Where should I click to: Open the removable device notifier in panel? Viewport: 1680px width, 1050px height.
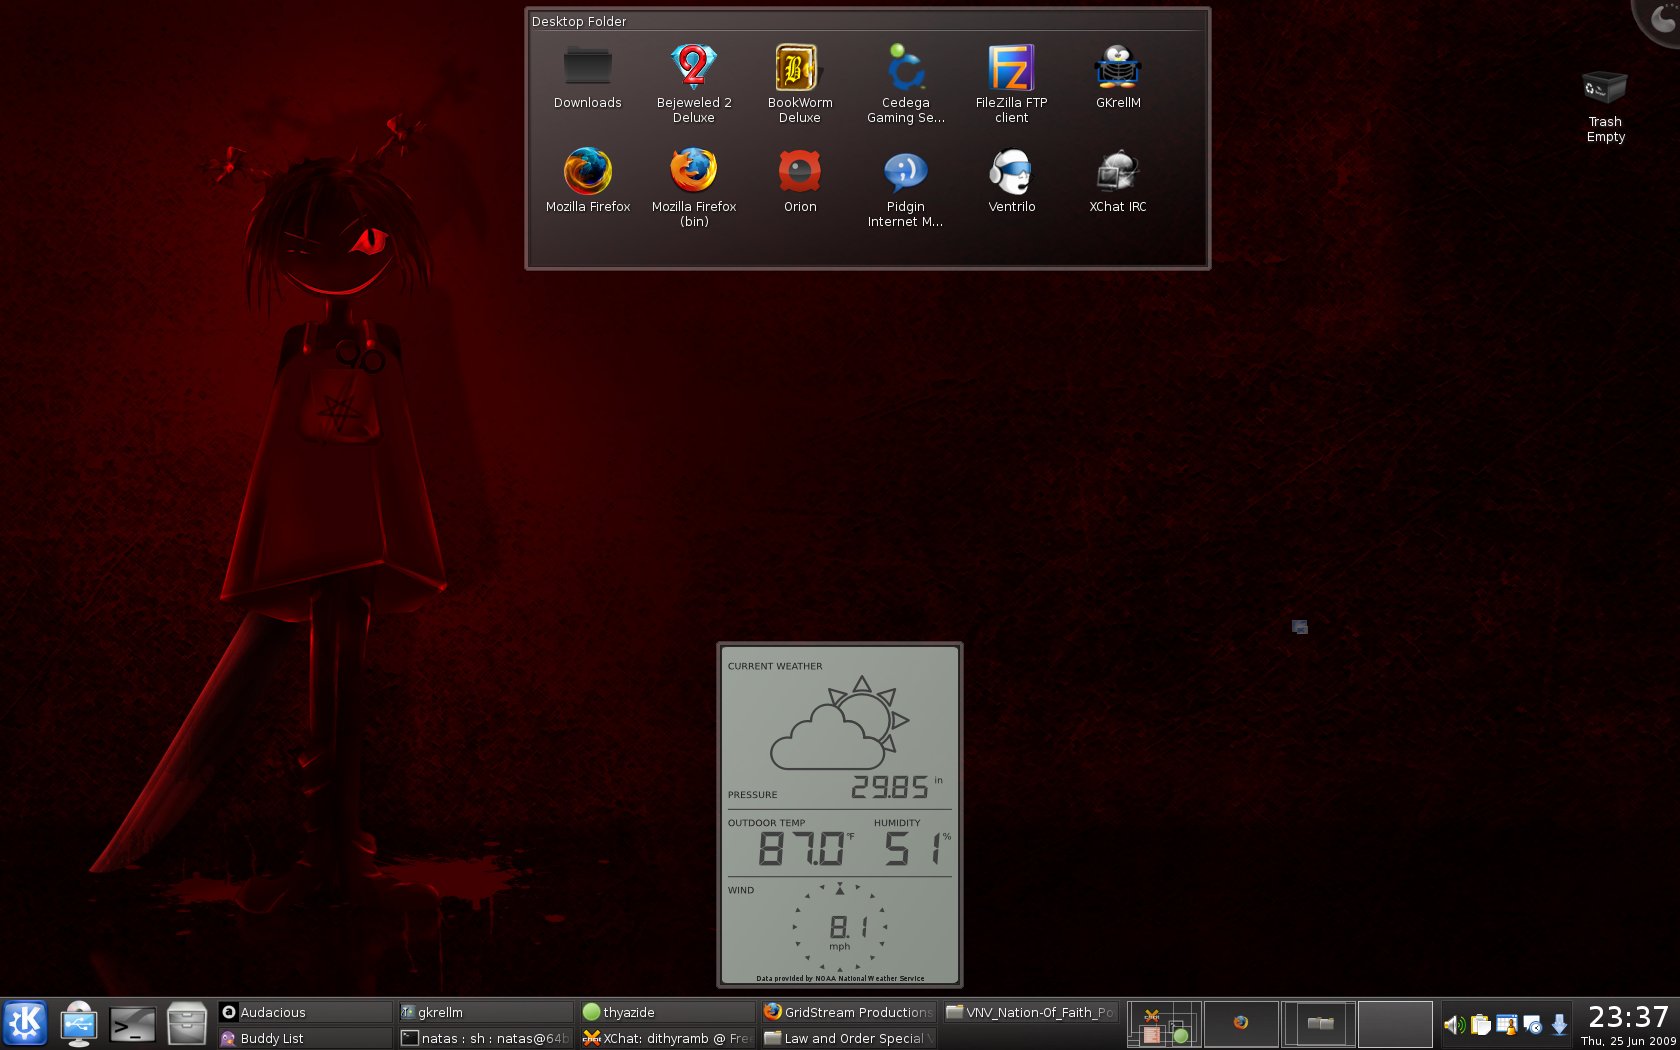[78, 1024]
